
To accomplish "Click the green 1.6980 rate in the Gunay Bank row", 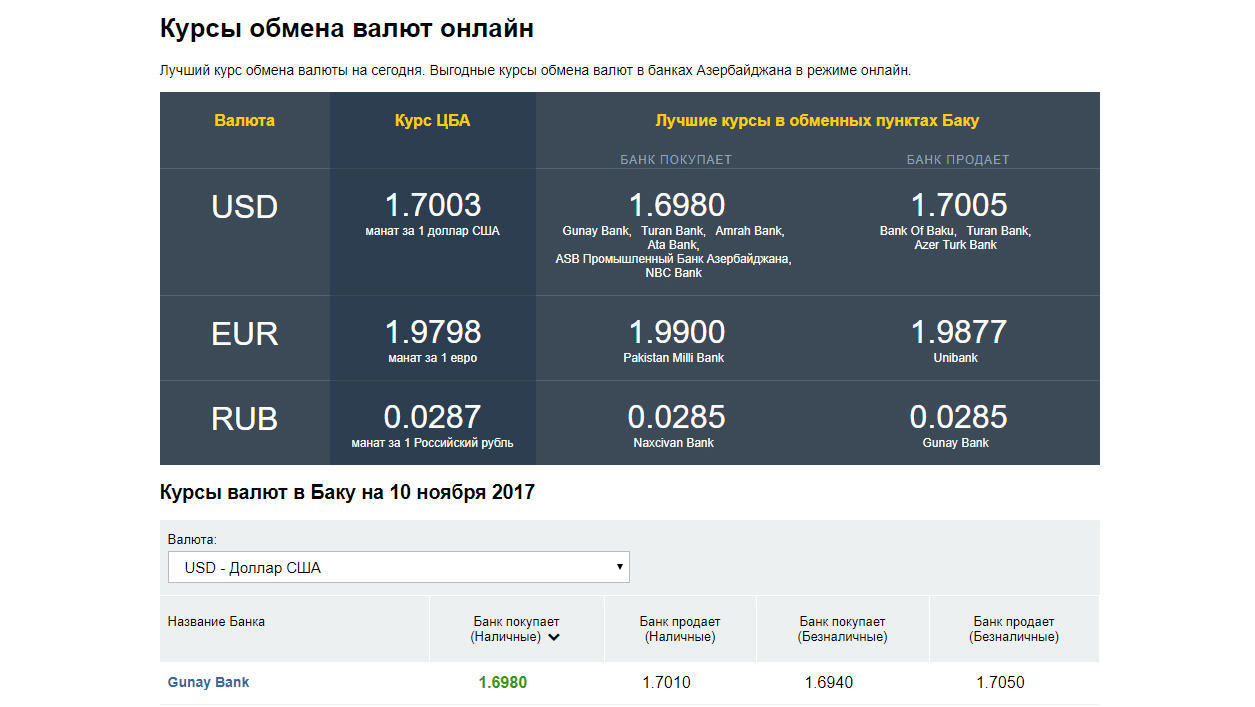I will click(502, 683).
